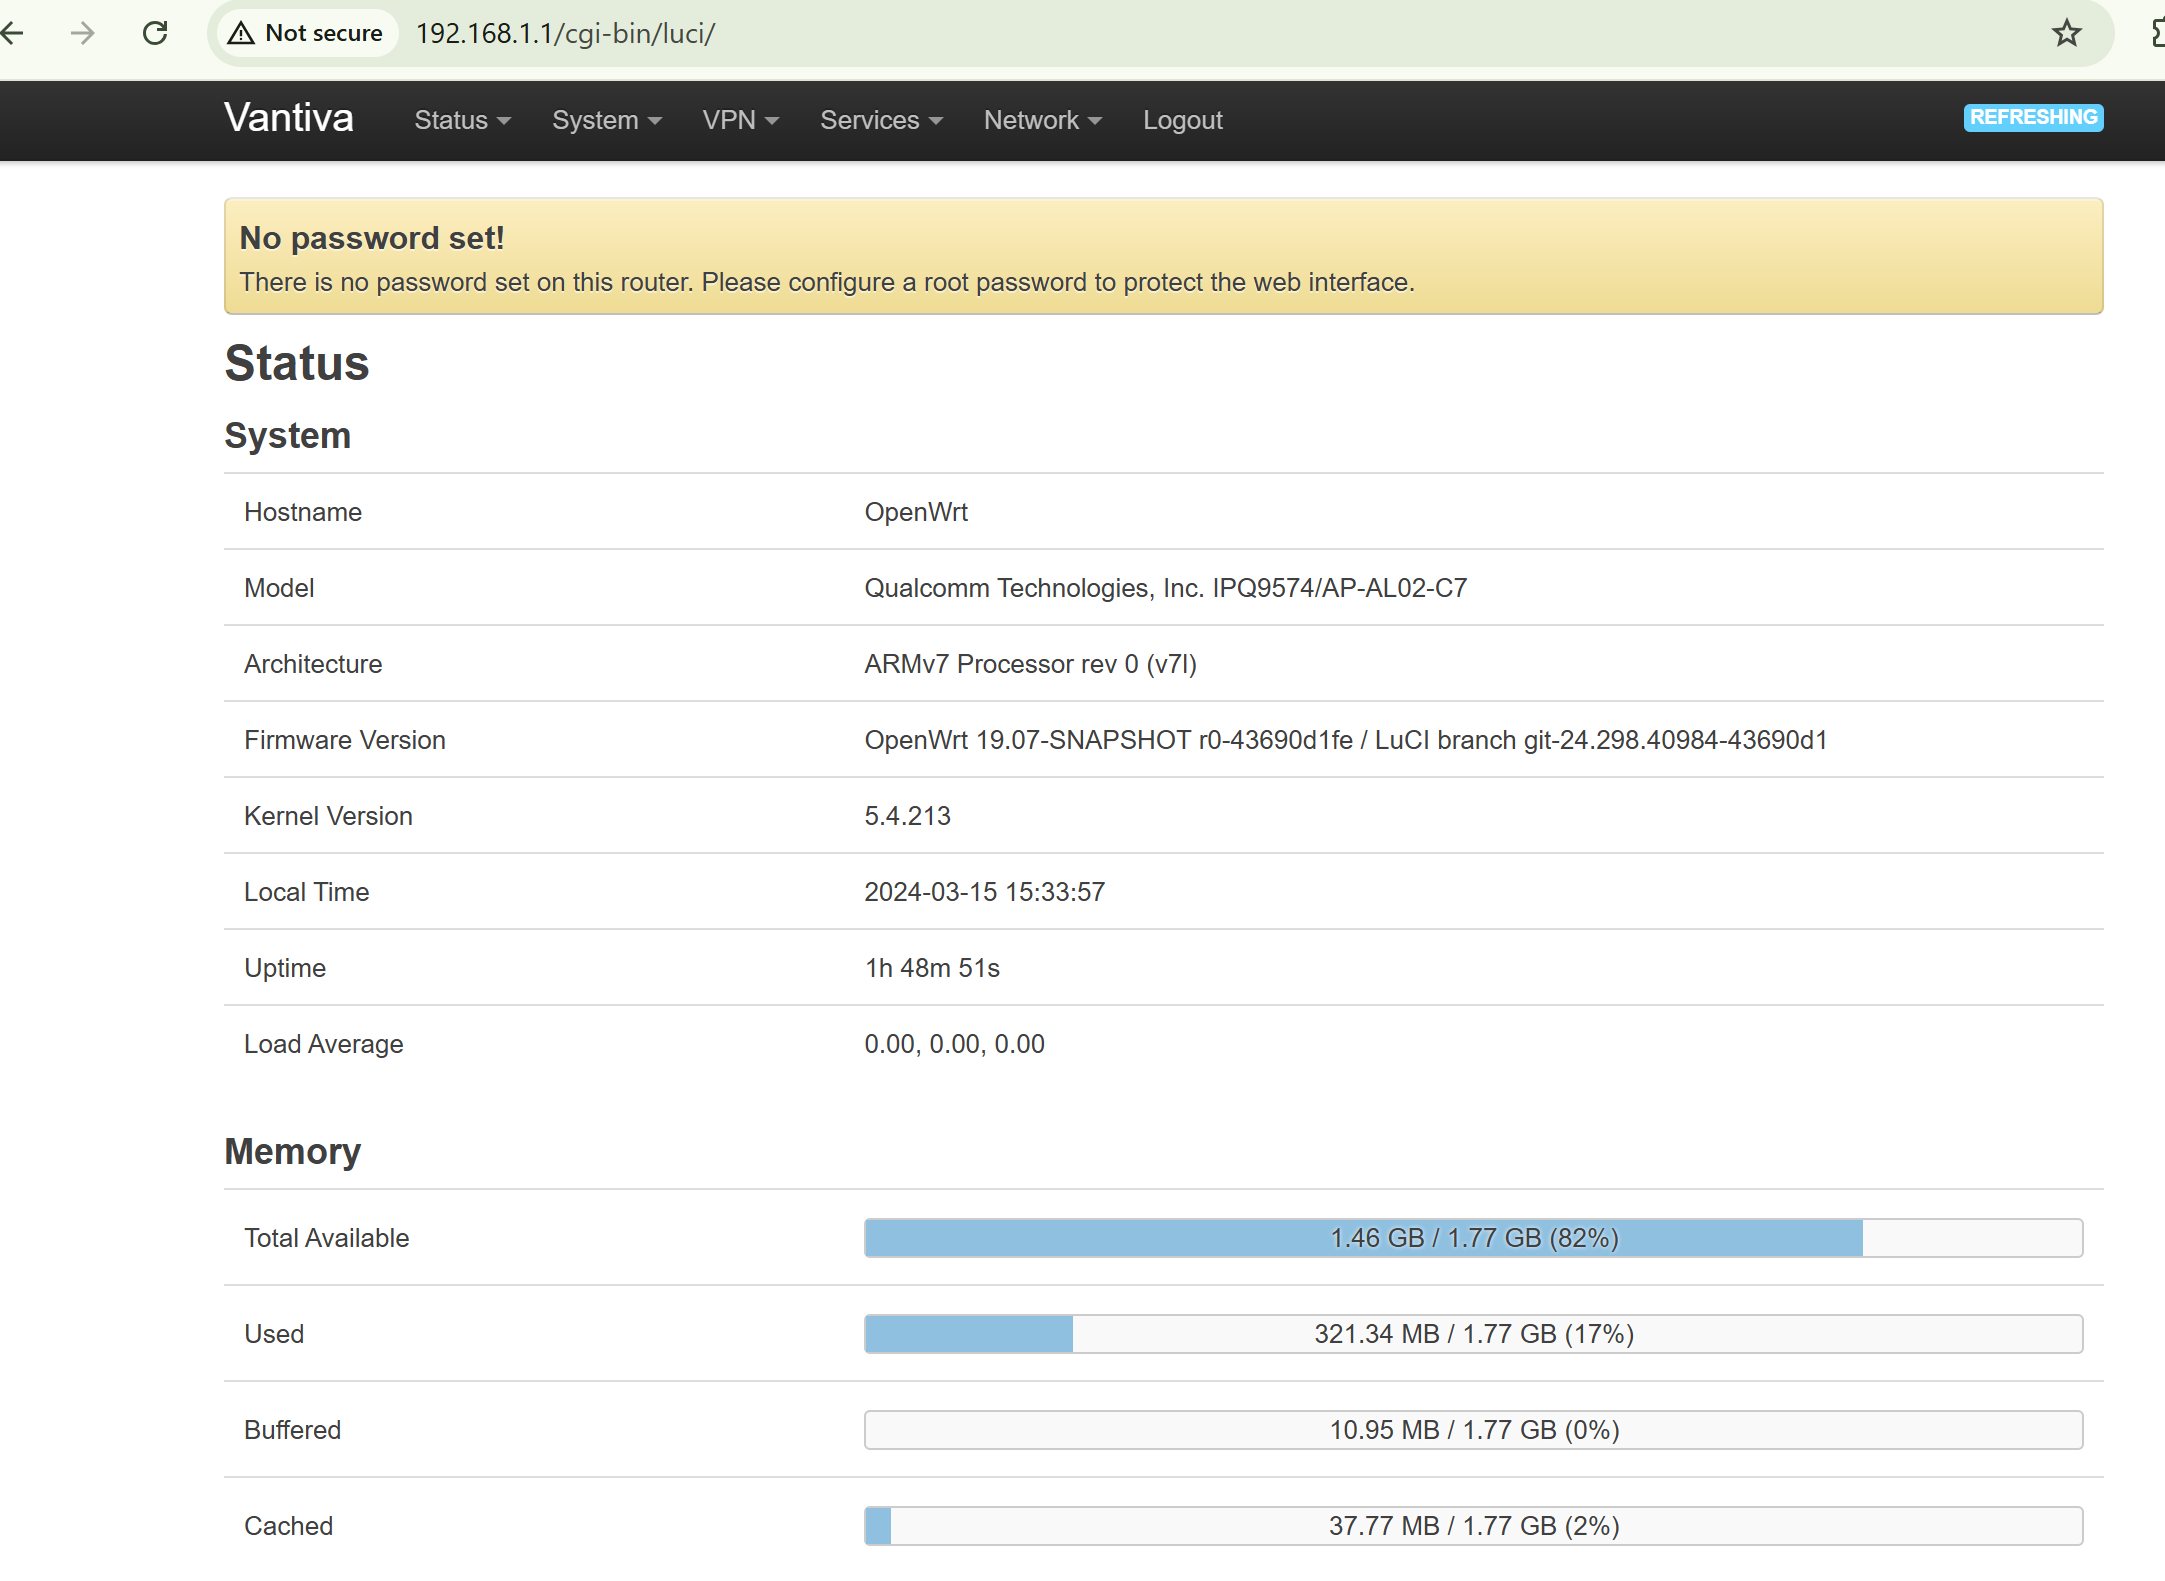
Task: Click the Logout link
Action: click(x=1183, y=120)
